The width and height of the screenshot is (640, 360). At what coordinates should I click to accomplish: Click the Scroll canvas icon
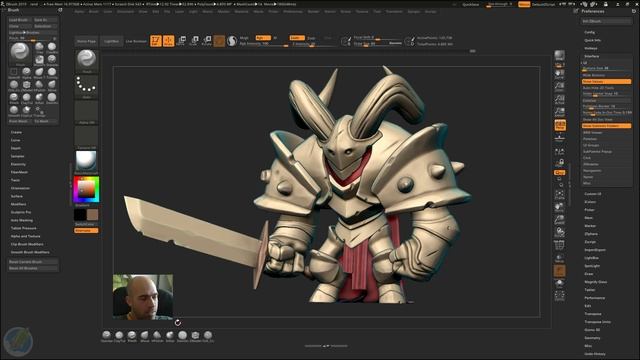560,74
